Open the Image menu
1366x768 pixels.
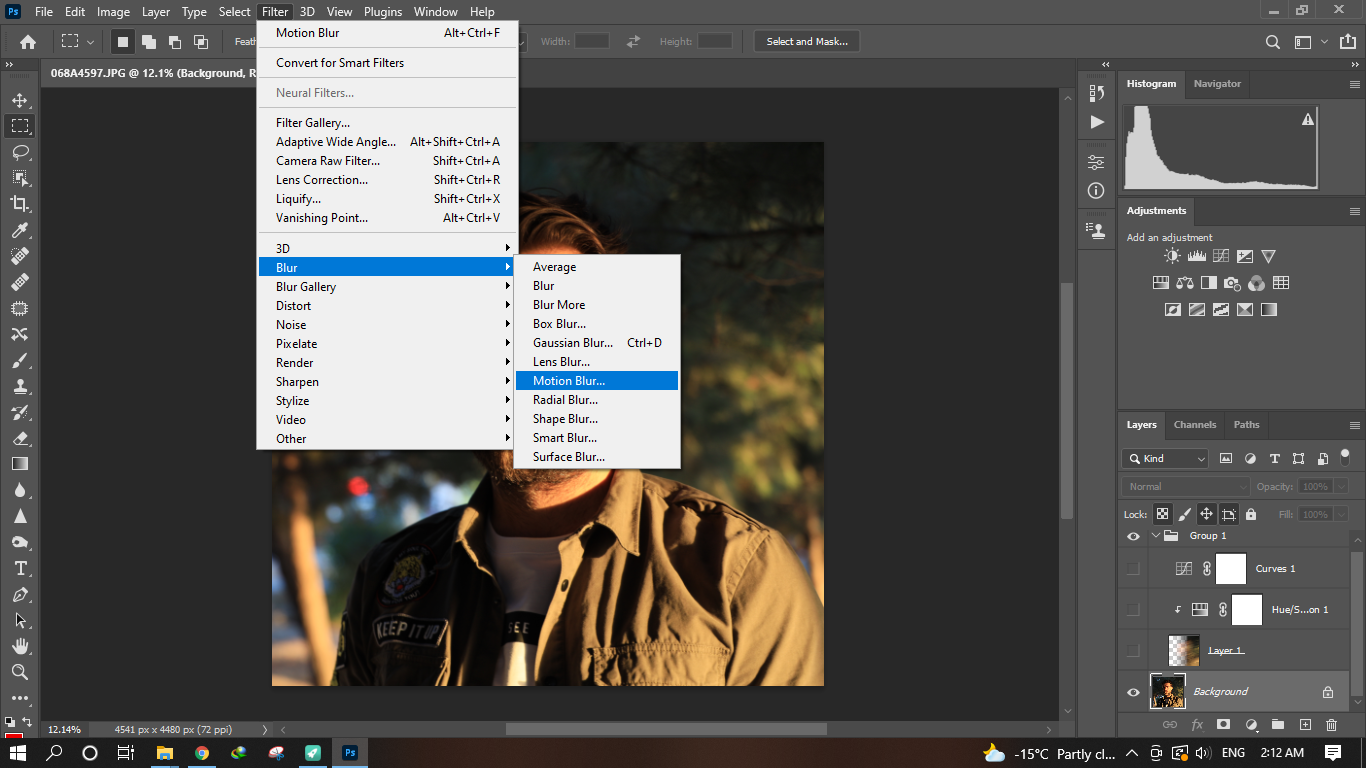pos(113,12)
